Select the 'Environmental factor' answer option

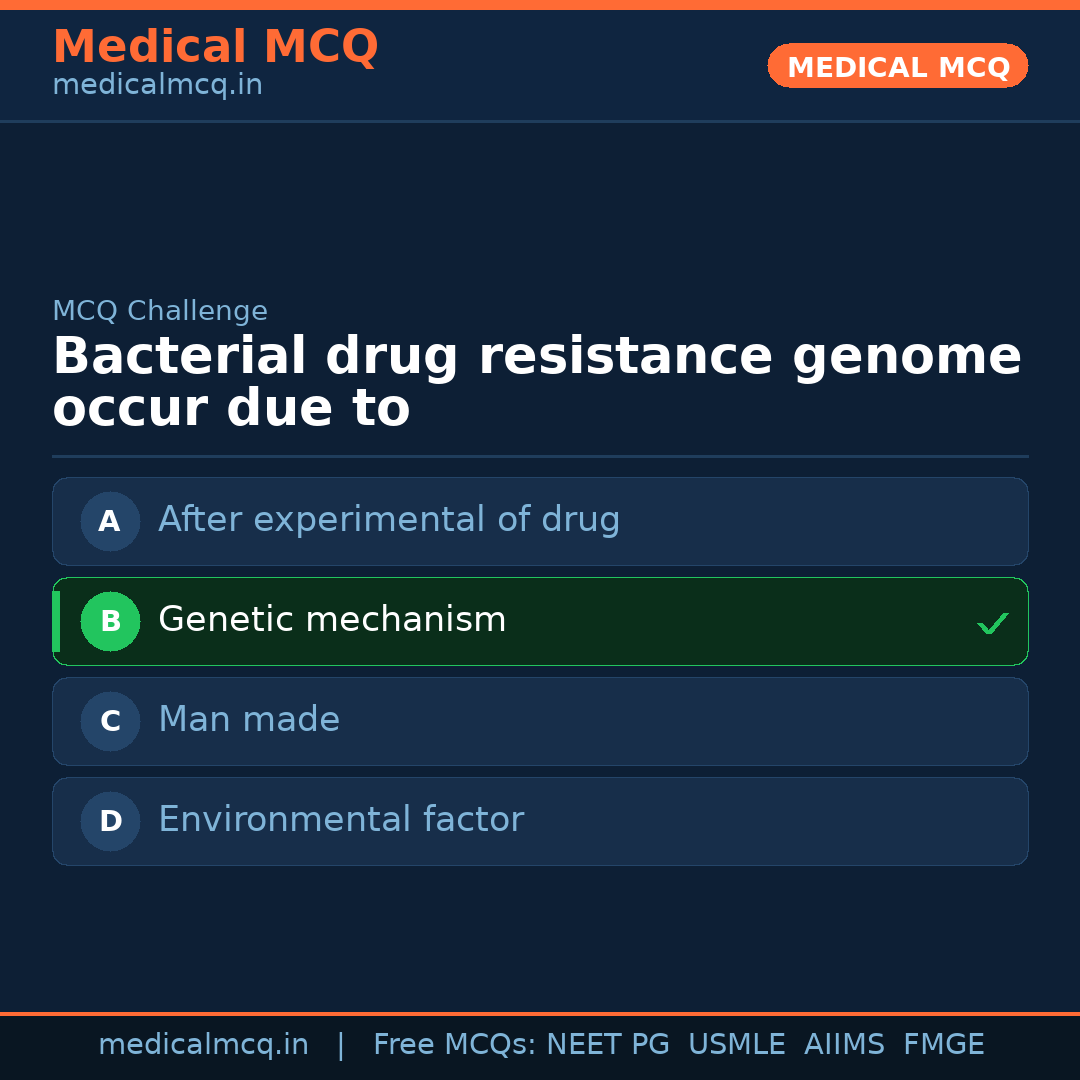[x=341, y=820]
